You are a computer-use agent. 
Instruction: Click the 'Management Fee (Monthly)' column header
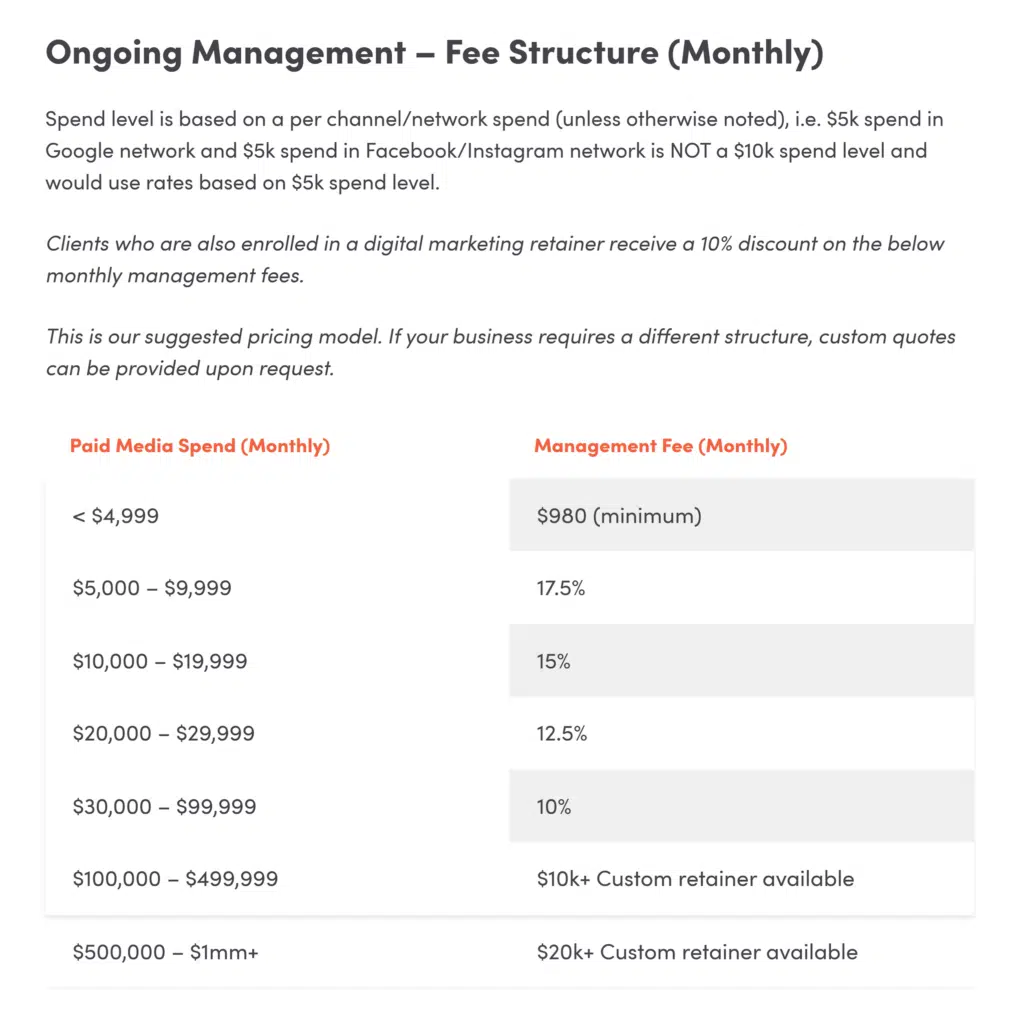click(660, 446)
